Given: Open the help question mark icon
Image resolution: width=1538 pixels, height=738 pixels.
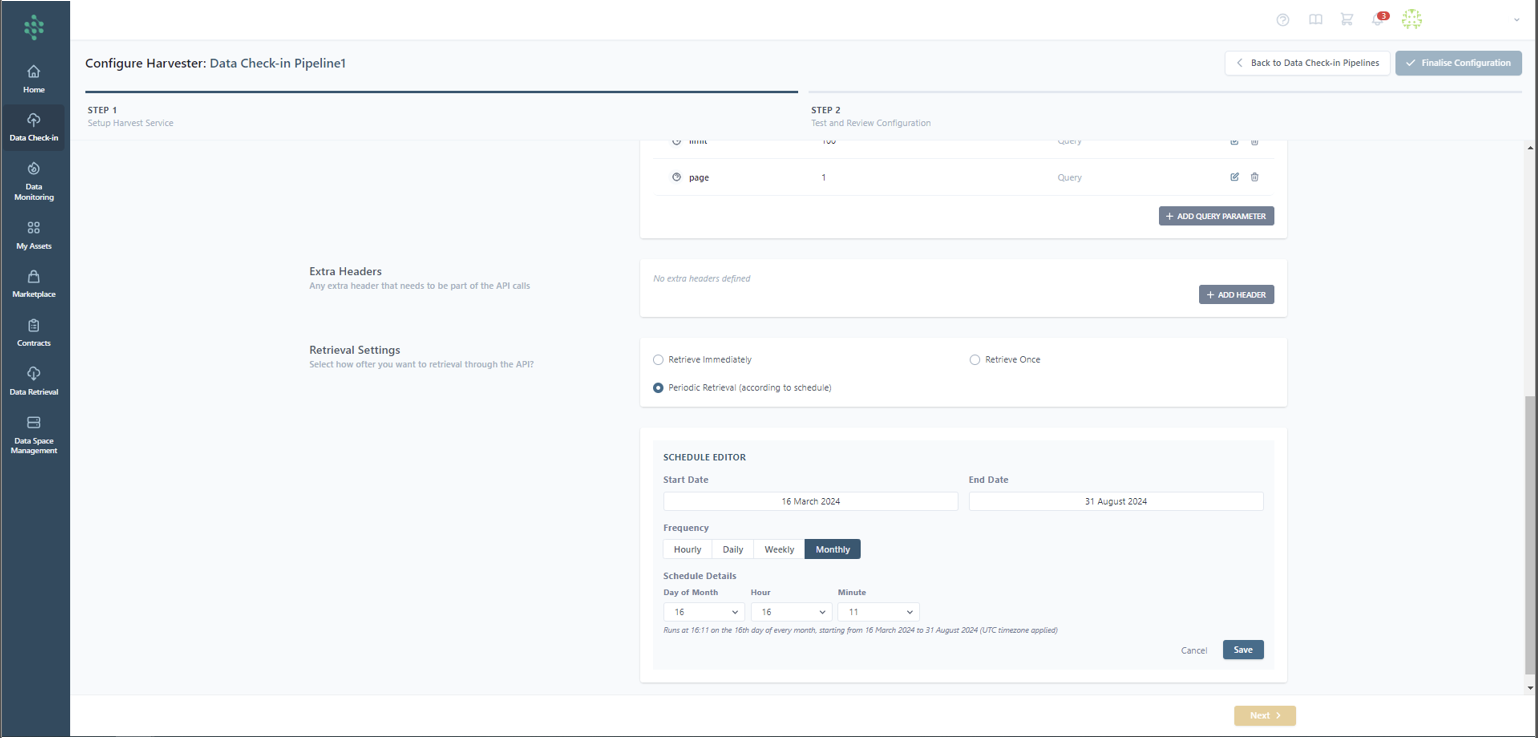Looking at the screenshot, I should (x=1283, y=20).
